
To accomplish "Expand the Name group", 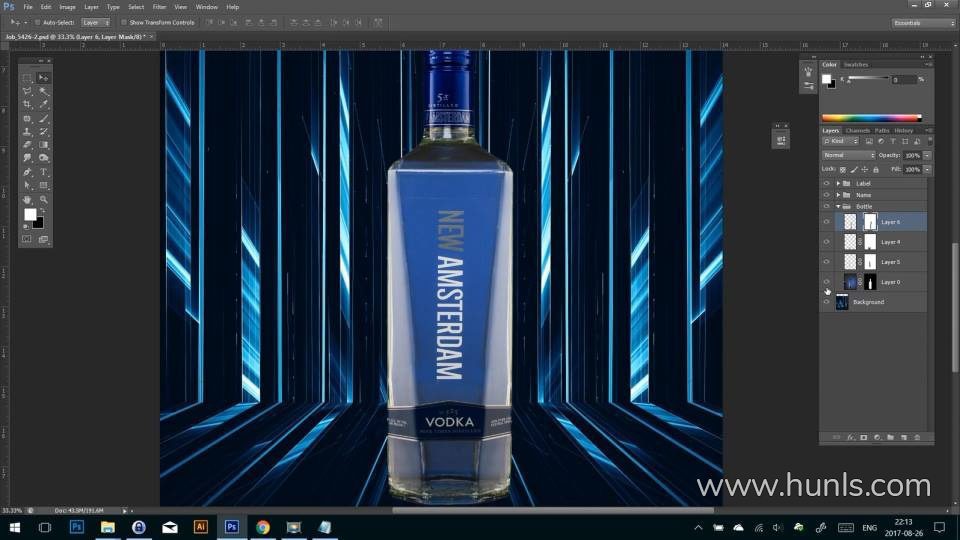I will pyautogui.click(x=838, y=195).
